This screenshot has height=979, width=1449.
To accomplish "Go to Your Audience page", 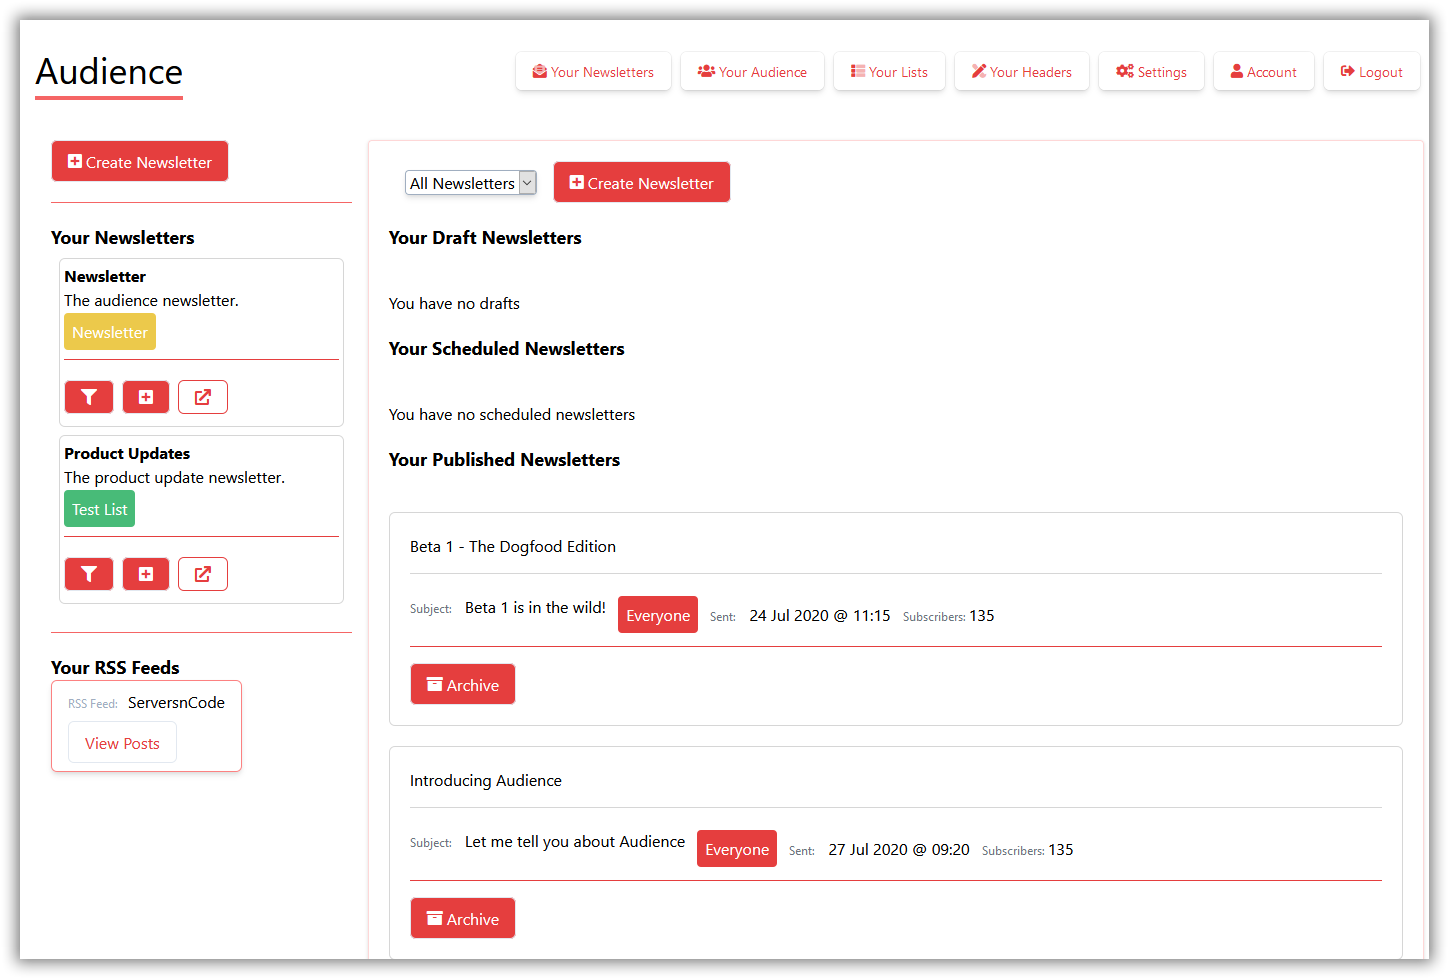I will pyautogui.click(x=752, y=72).
